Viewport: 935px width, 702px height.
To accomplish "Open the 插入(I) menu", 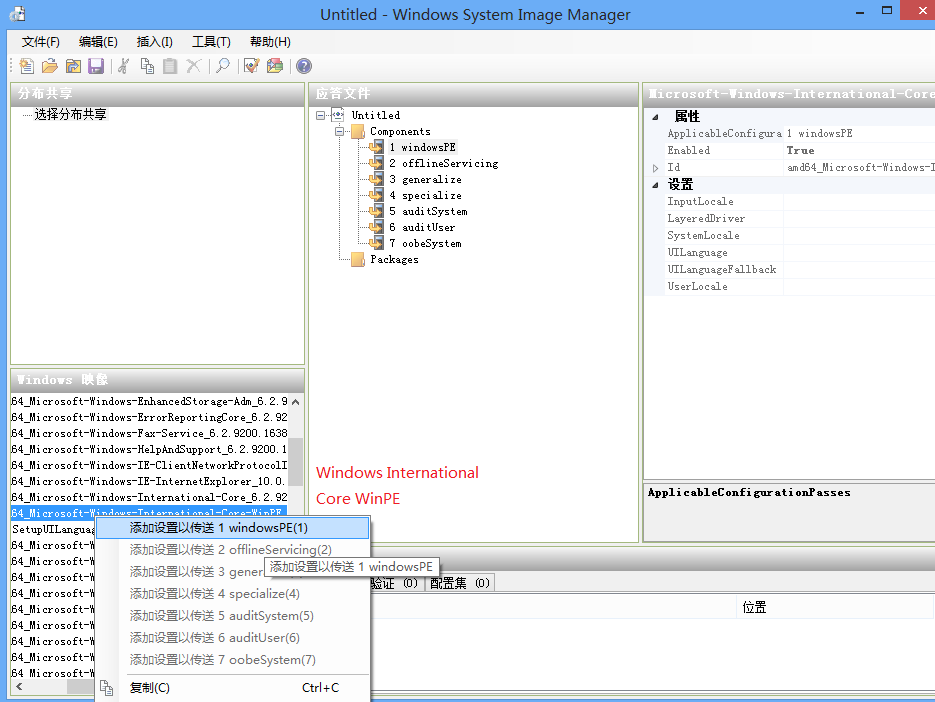I will pyautogui.click(x=154, y=42).
